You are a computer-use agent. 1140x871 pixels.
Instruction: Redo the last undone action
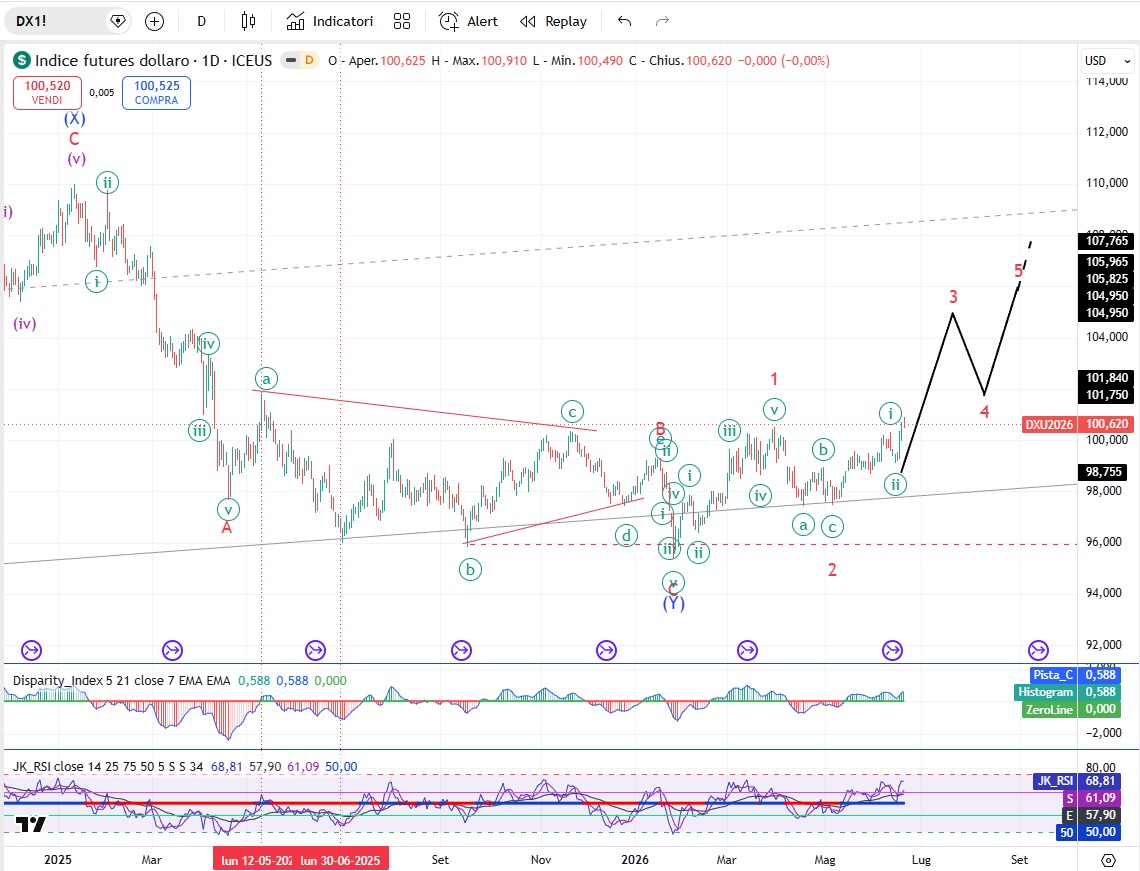662,22
